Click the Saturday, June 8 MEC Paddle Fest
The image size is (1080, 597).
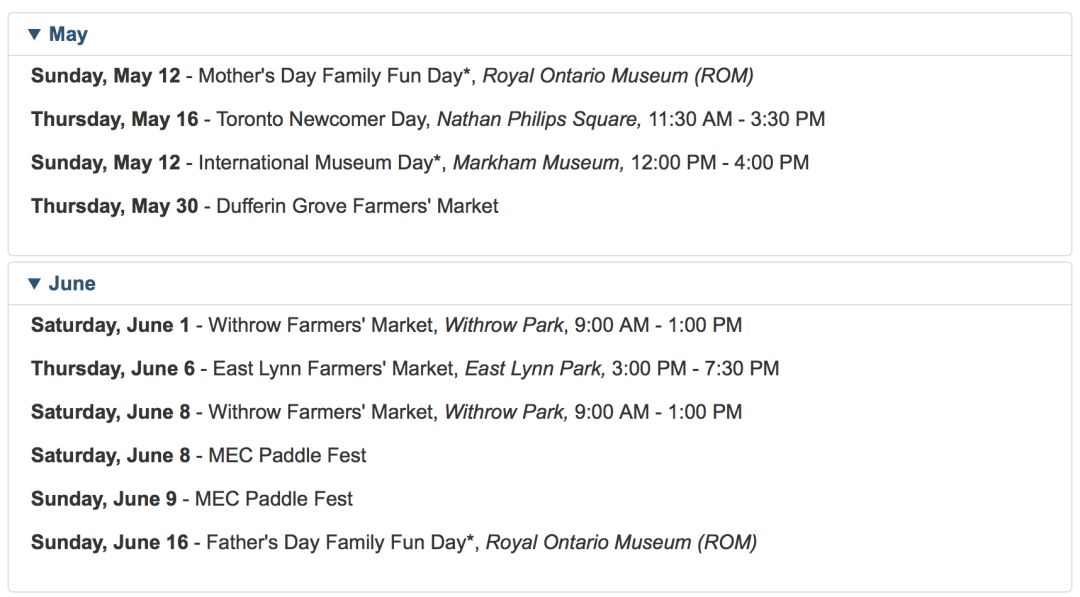[x=199, y=455]
